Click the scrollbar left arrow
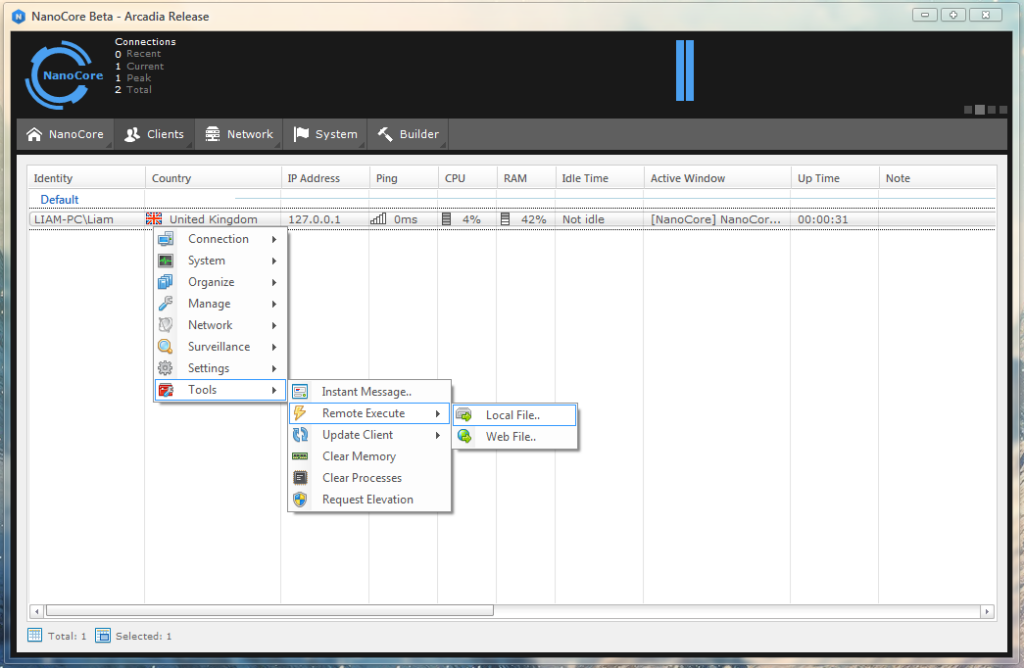 [37, 611]
